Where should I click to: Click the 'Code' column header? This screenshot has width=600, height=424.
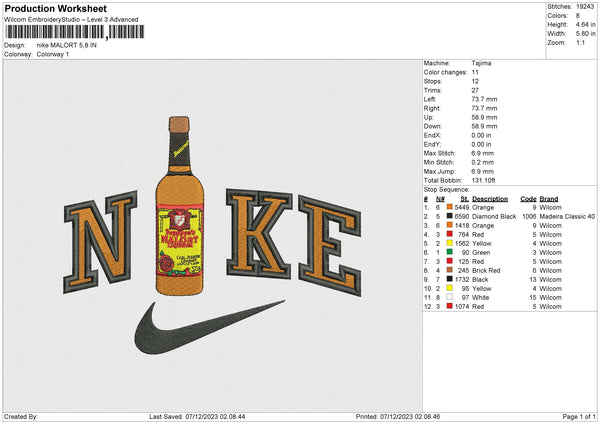[528, 199]
